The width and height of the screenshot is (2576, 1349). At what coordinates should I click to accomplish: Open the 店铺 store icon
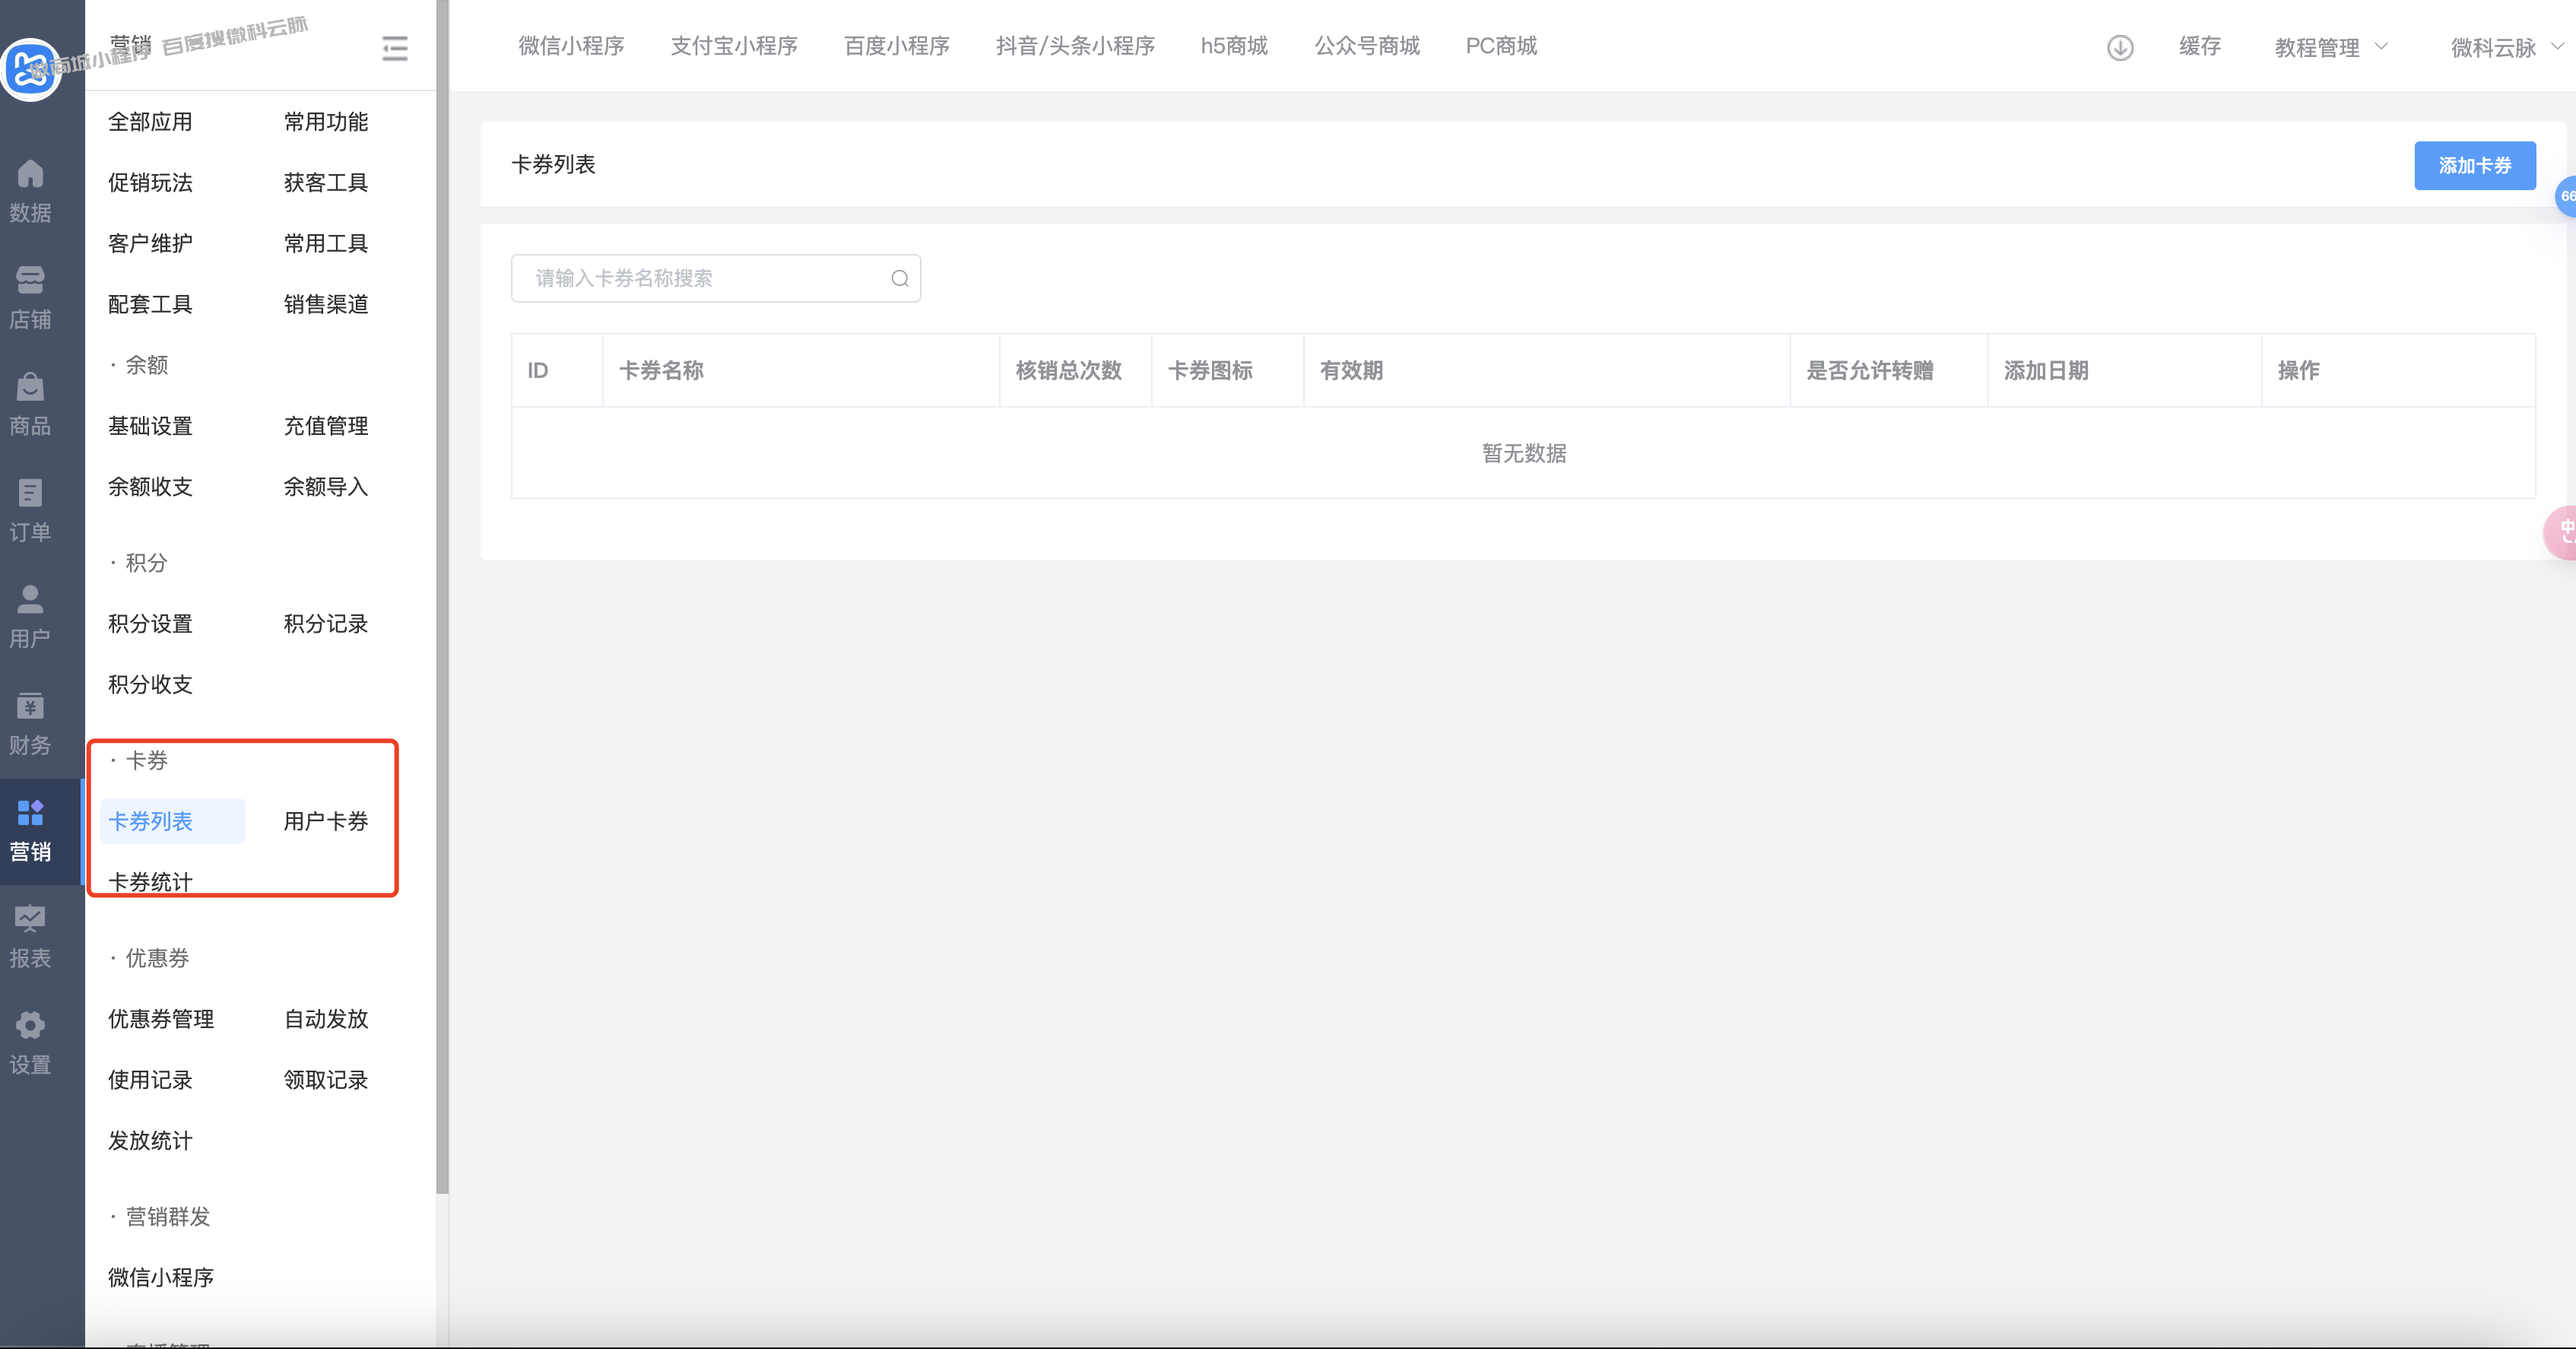(x=30, y=281)
